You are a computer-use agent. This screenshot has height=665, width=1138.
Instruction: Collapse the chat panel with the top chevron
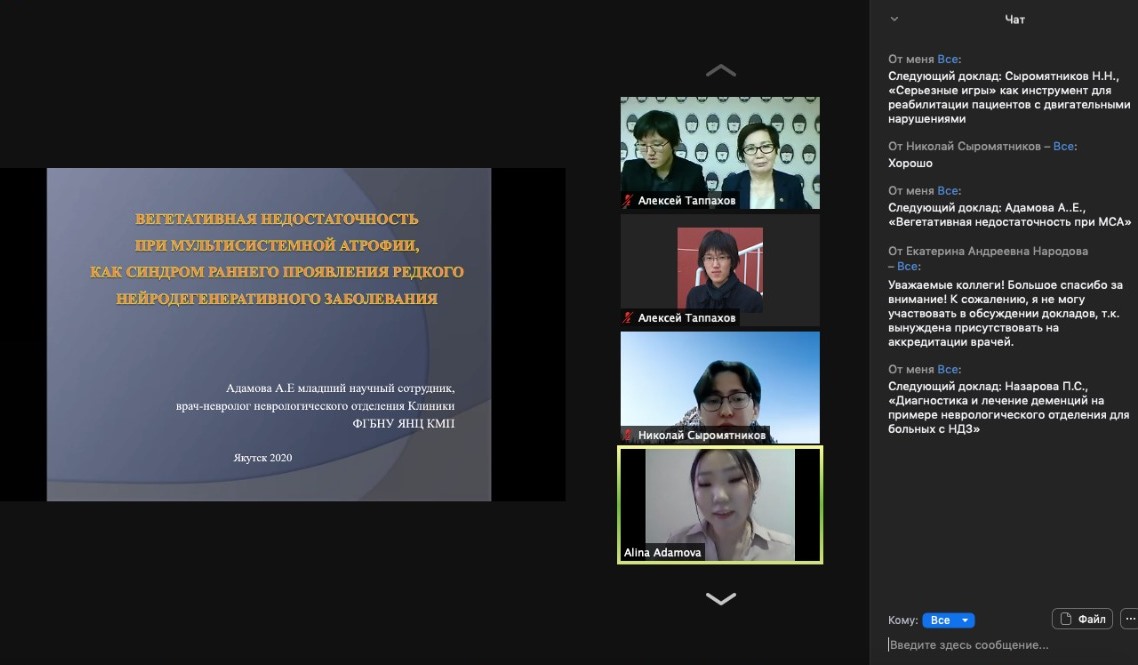(894, 20)
